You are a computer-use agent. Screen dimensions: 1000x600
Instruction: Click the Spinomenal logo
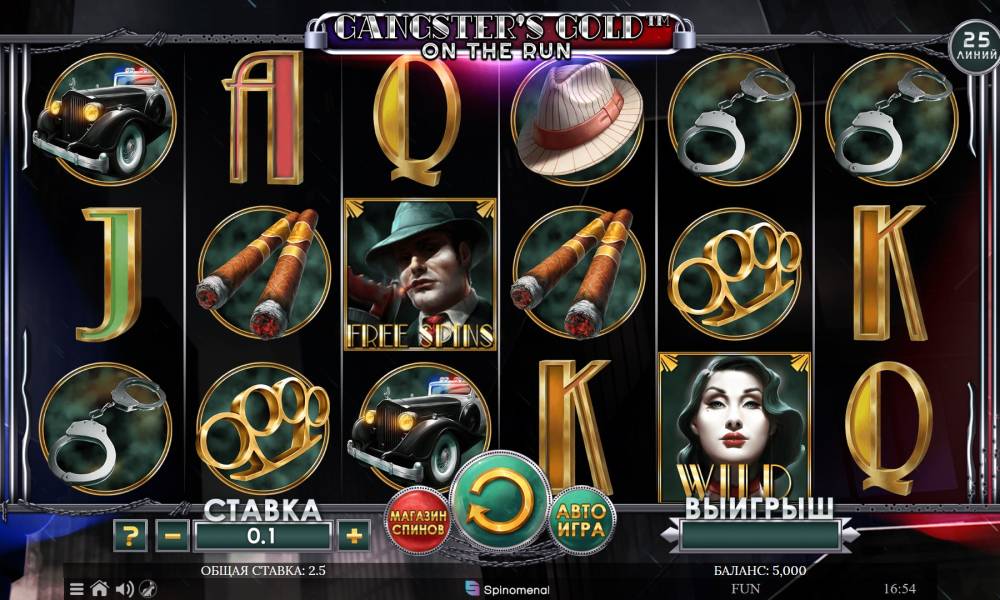pos(508,589)
